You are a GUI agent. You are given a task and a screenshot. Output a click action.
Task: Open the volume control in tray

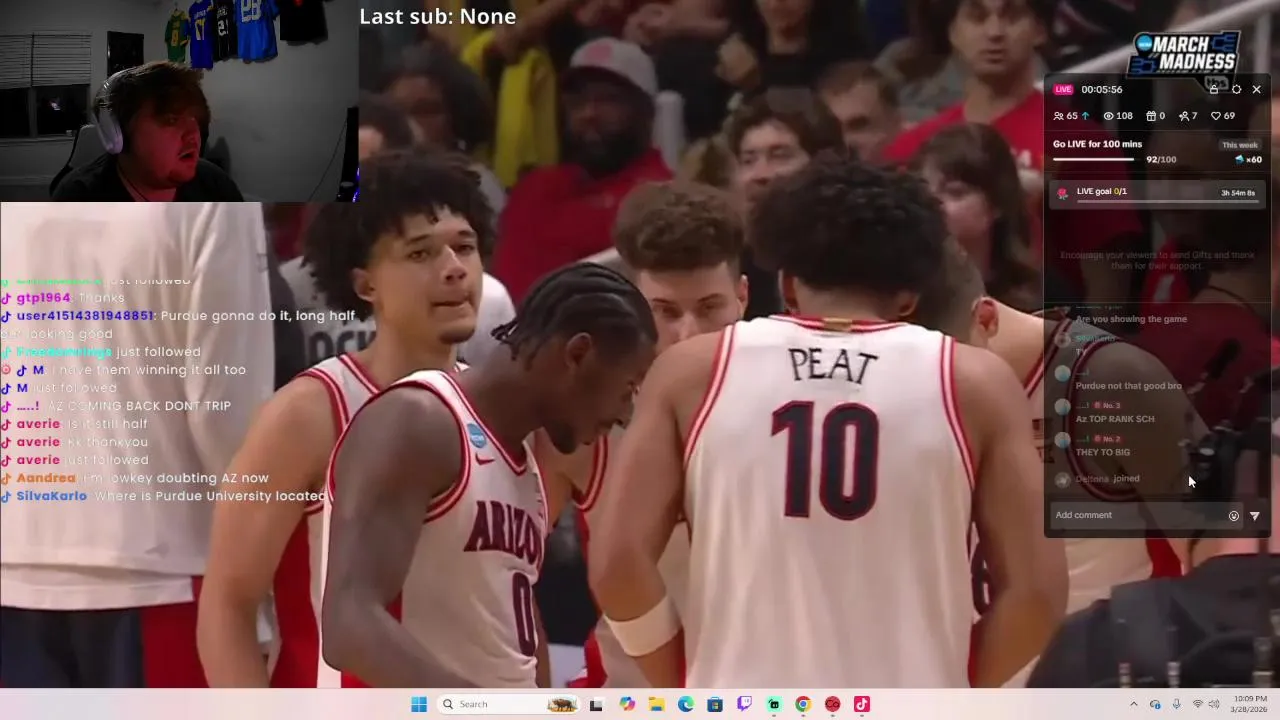1216,704
